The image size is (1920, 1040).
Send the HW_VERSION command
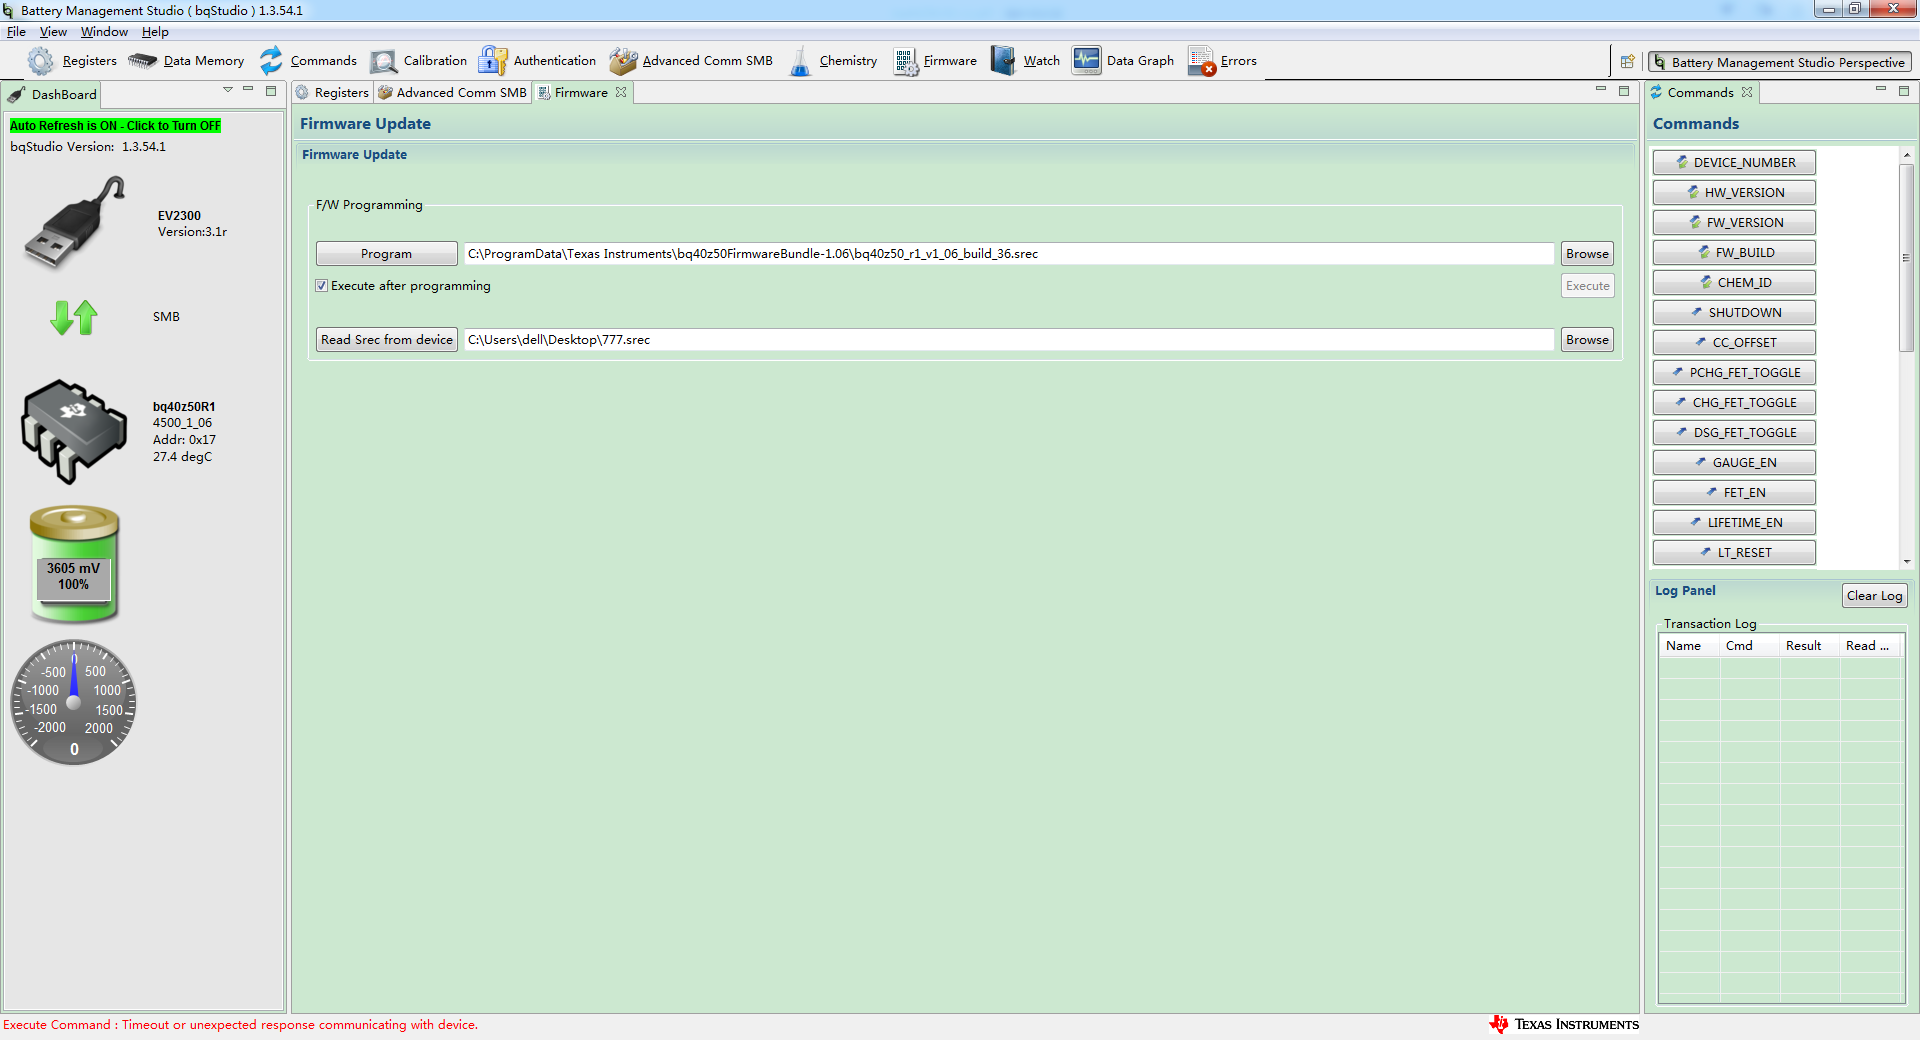click(x=1734, y=193)
